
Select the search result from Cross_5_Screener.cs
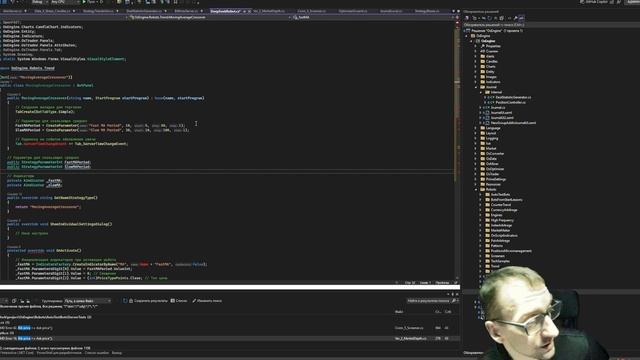230,328
